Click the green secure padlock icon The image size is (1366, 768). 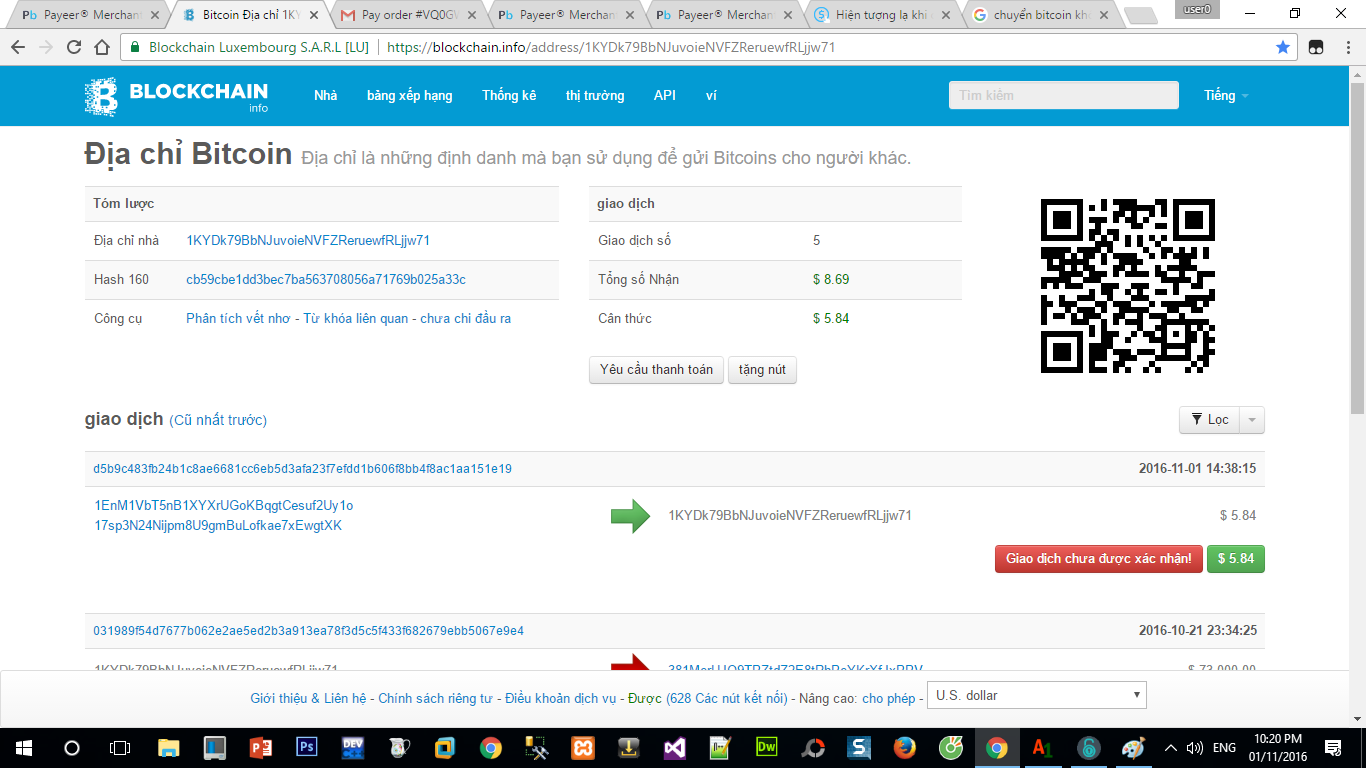(135, 47)
